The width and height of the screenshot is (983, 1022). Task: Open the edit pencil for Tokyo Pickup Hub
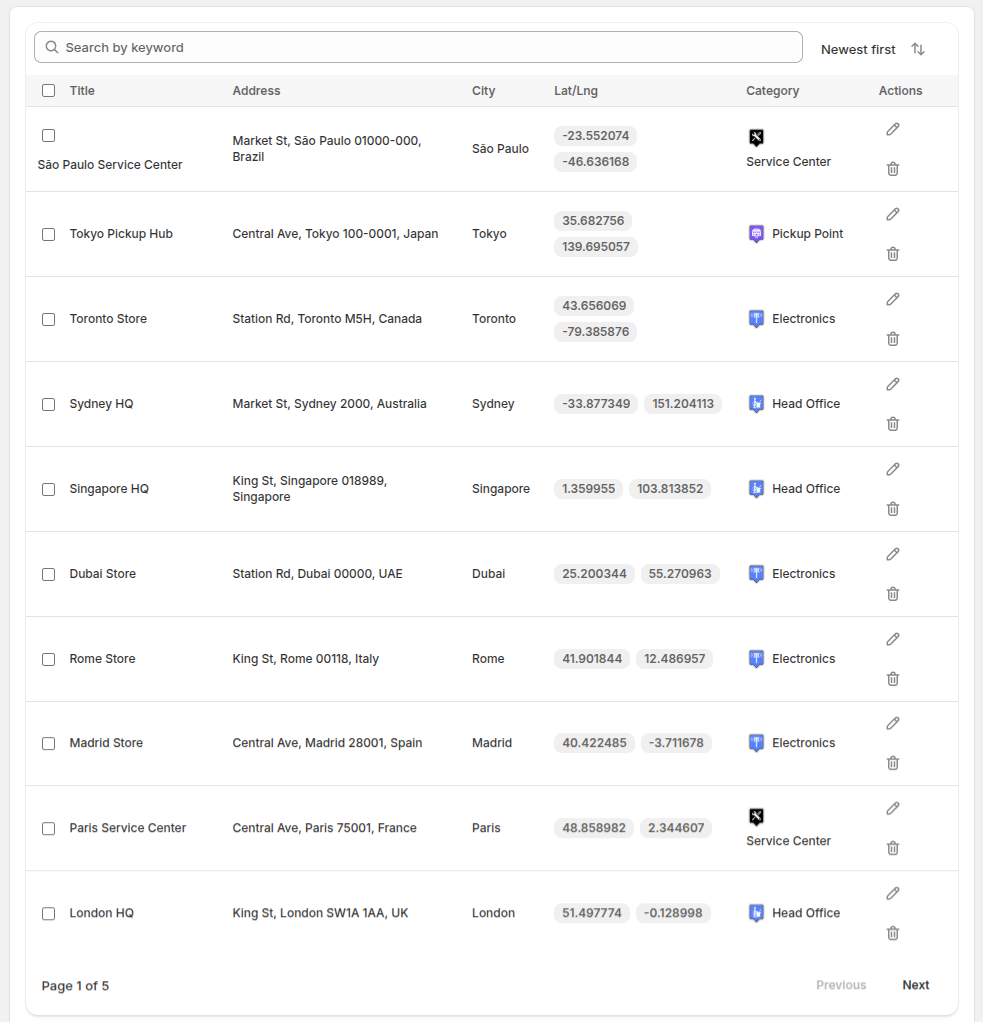pos(892,213)
